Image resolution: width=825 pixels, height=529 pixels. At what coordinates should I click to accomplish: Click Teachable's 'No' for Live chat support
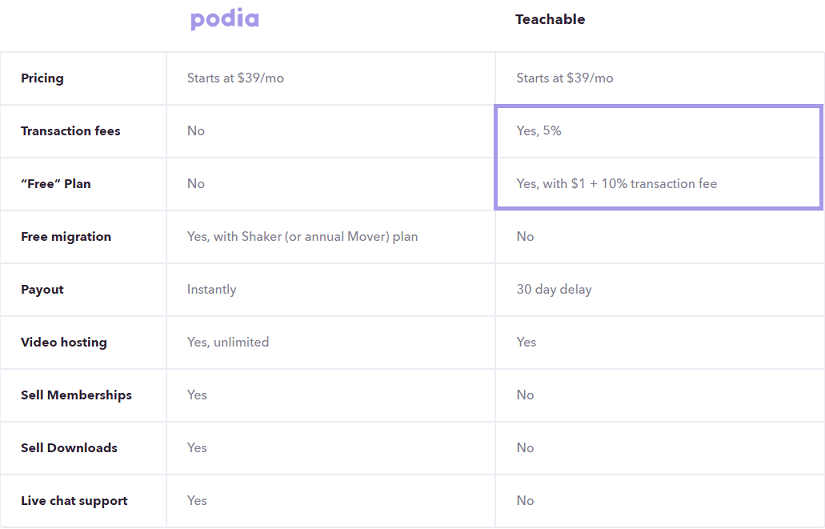(x=525, y=501)
